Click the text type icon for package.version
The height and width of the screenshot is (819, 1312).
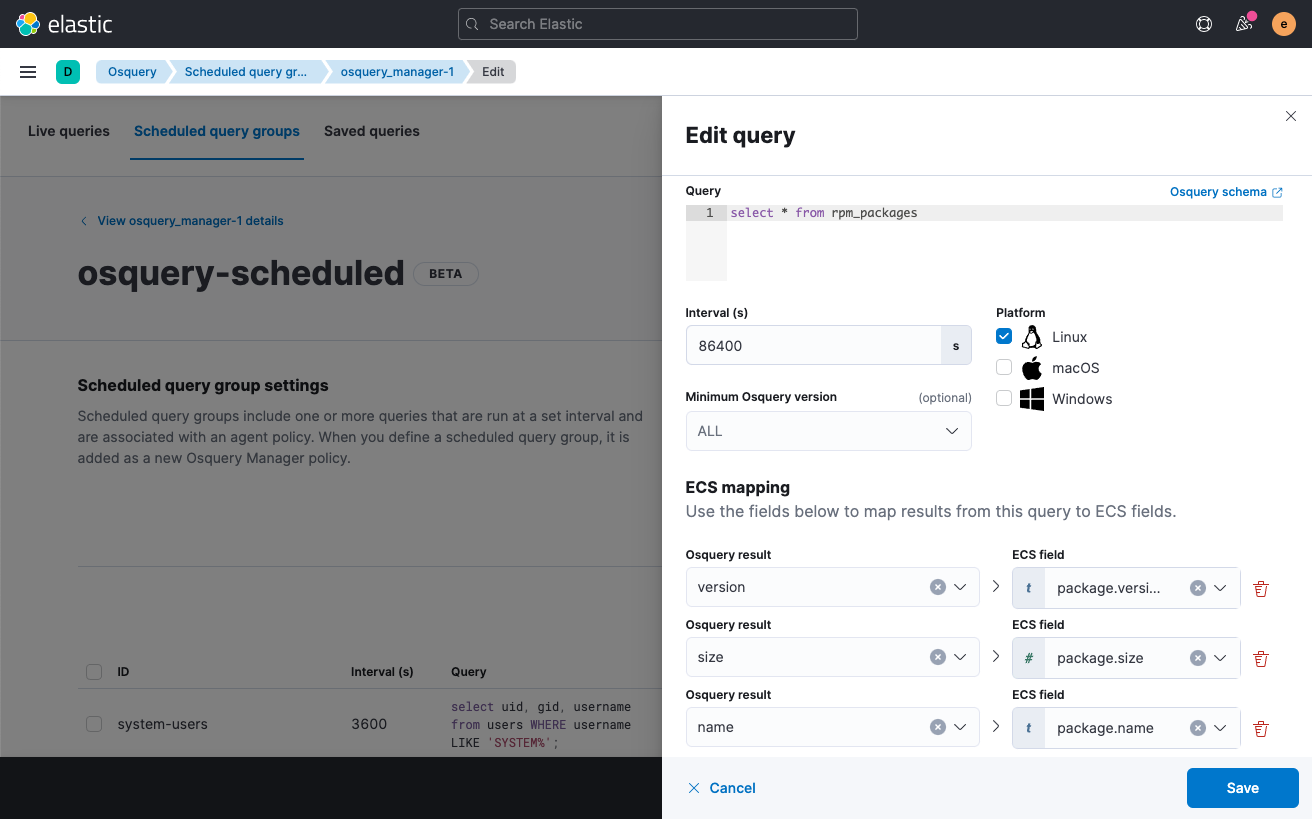(1029, 588)
